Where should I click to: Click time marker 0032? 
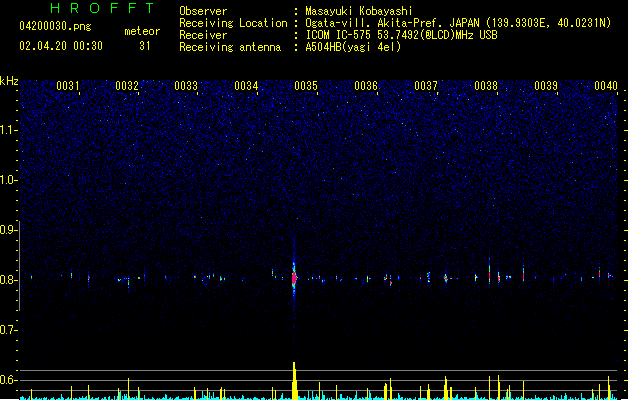(127, 86)
